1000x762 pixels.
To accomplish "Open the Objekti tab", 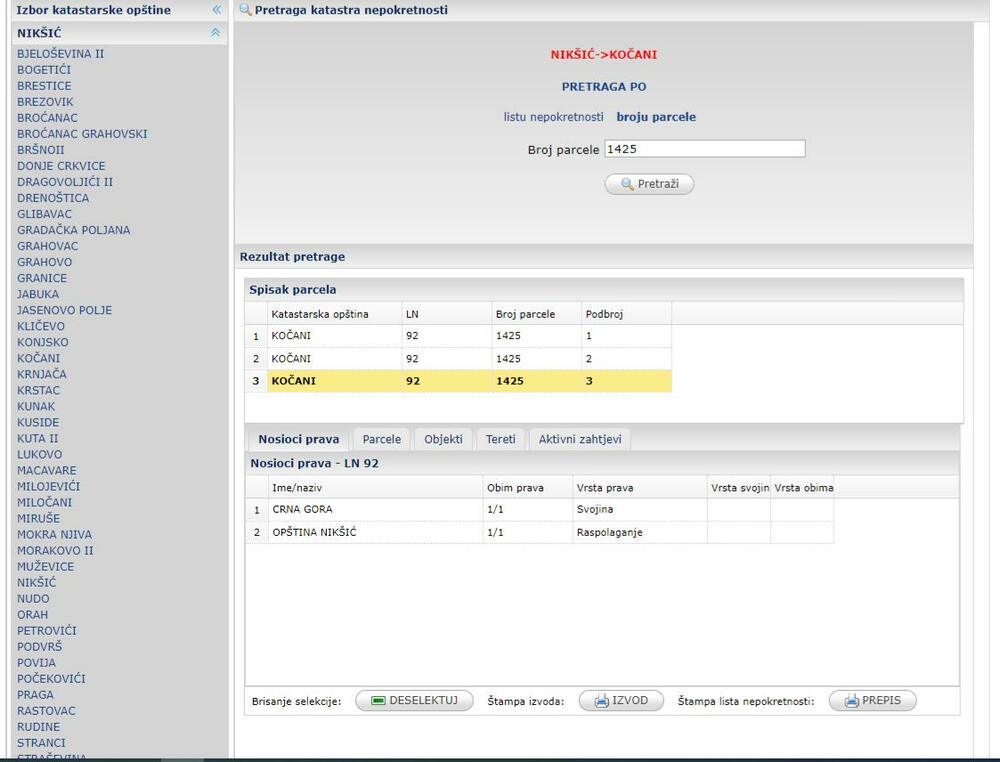I will 443,439.
